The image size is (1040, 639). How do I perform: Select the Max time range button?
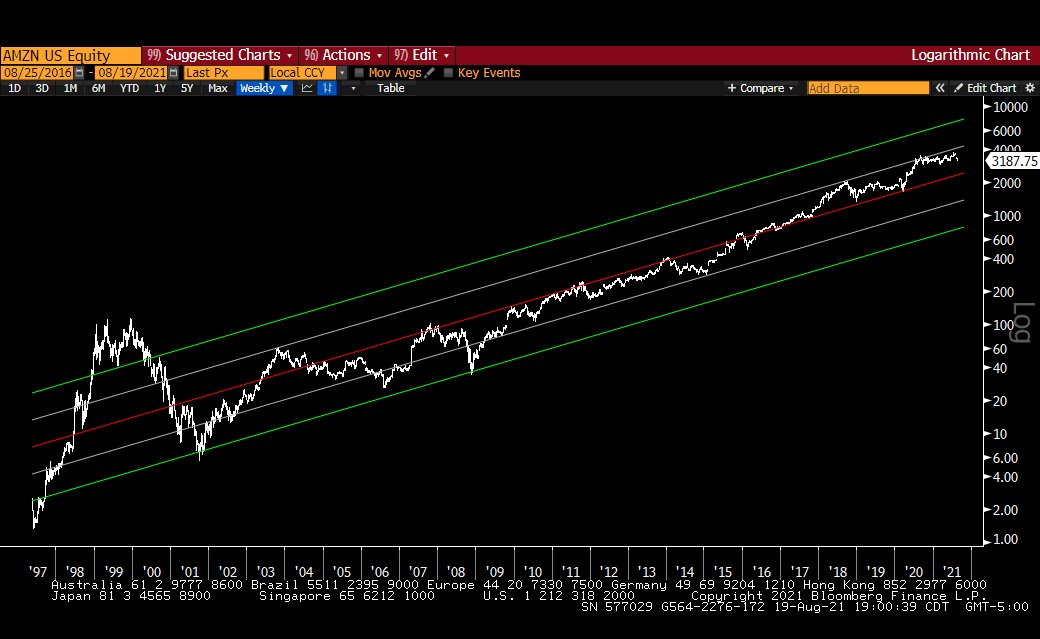(x=217, y=88)
